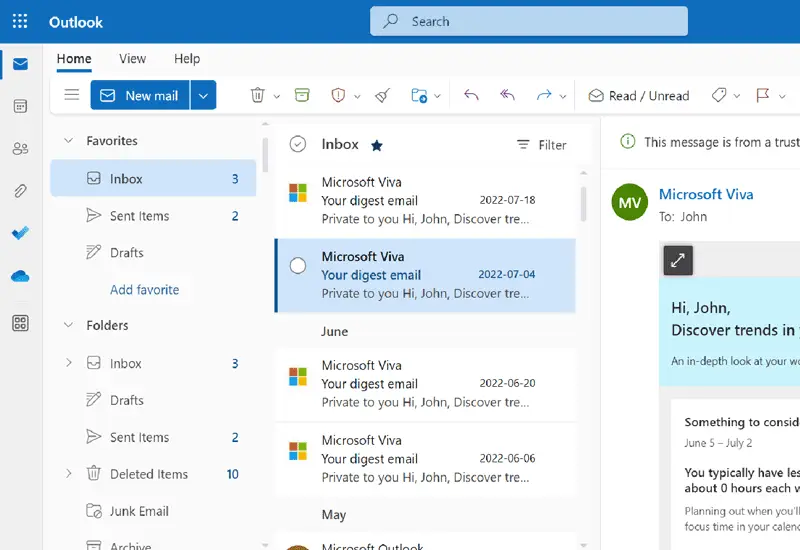Image resolution: width=800 pixels, height=550 pixels.
Task: Select Junk Email folder
Action: click(x=153, y=511)
